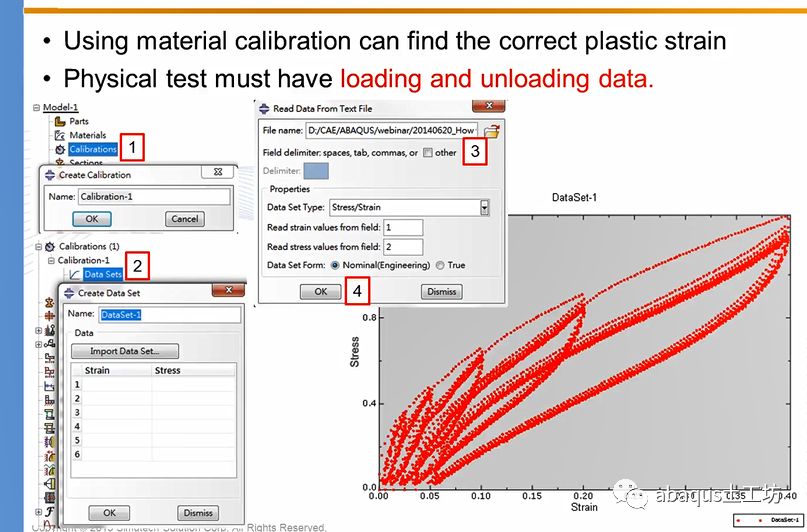The width and height of the screenshot is (807, 532).
Task: Click the Data Sets curve icon
Action: coord(75,274)
